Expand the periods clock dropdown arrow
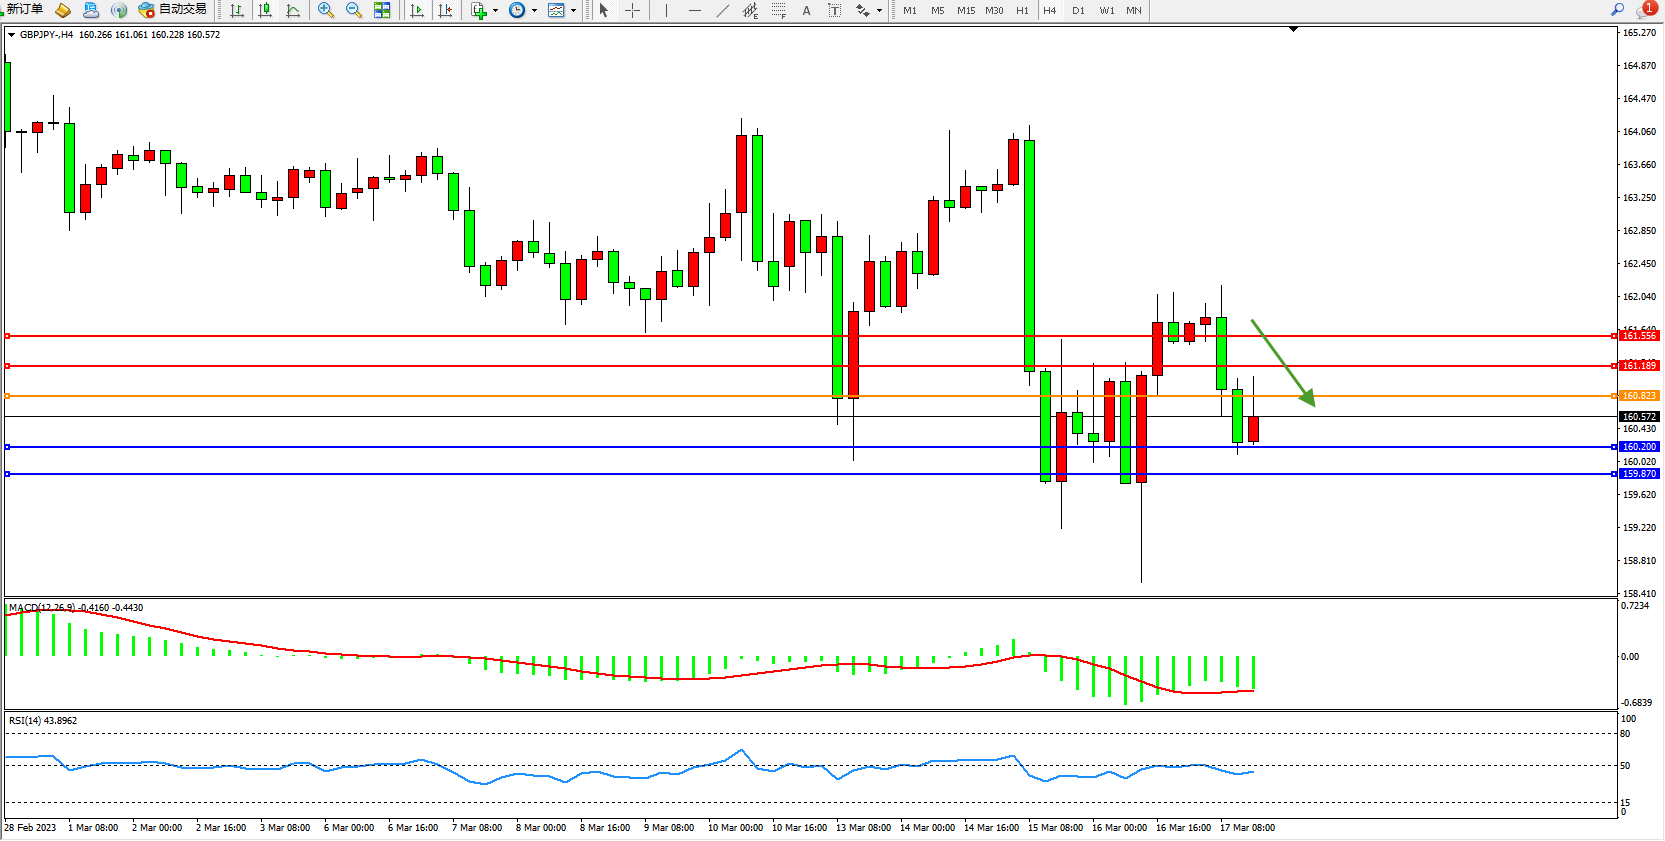The height and width of the screenshot is (841, 1665). tap(534, 10)
